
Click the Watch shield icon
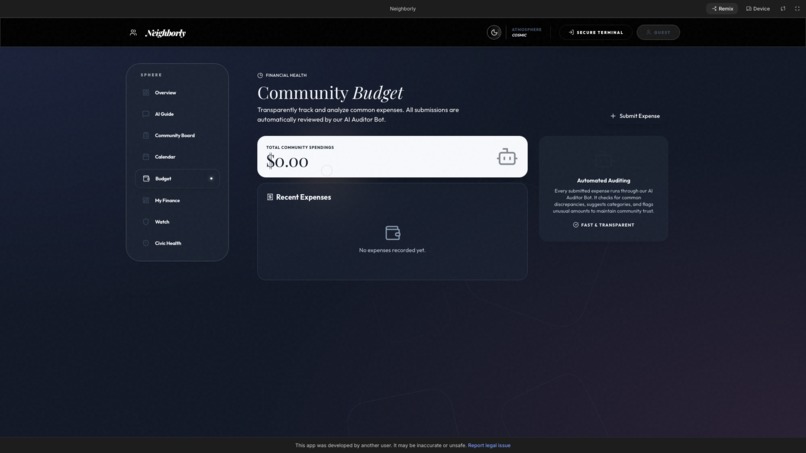point(146,222)
